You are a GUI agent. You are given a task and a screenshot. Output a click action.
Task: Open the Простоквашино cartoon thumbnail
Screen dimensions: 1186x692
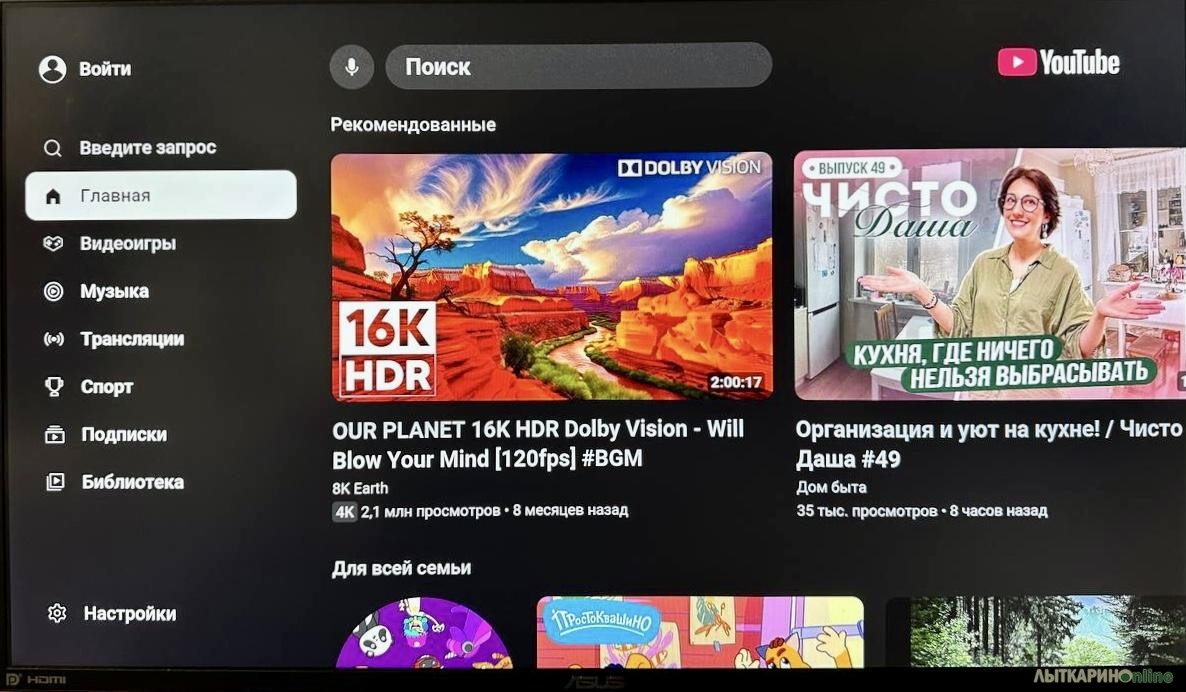click(x=700, y=632)
